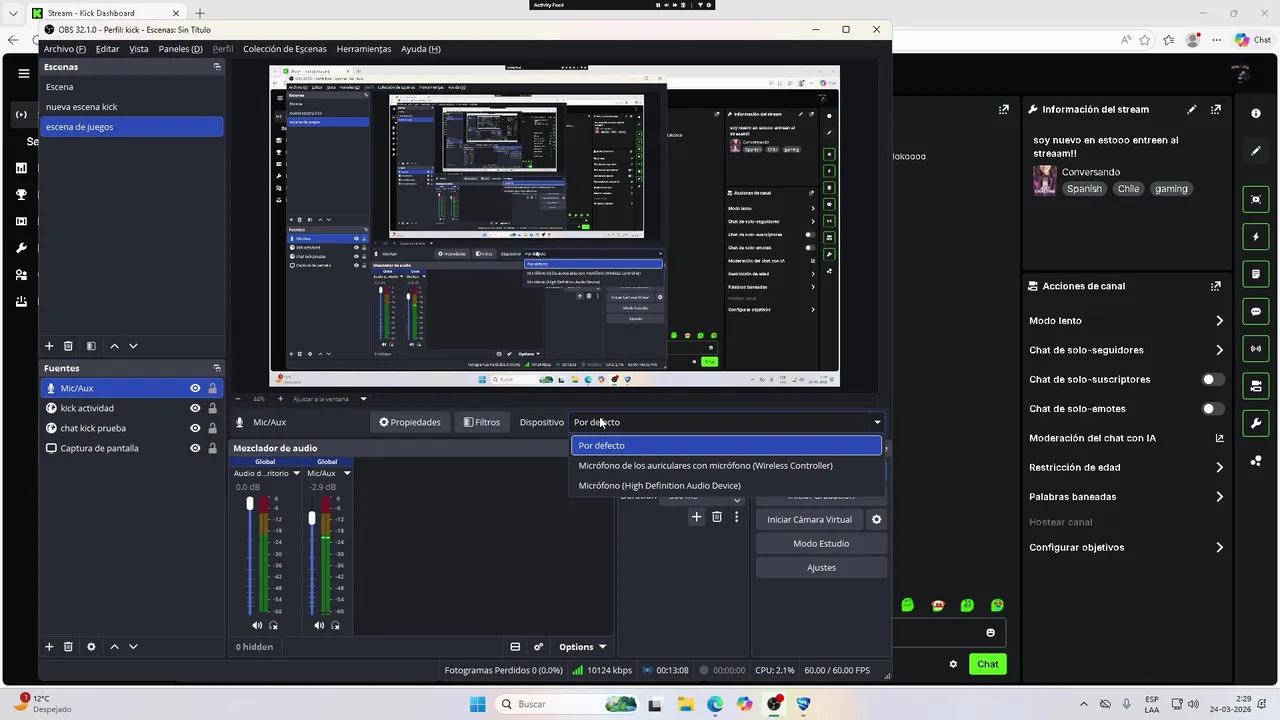This screenshot has width=1280, height=720.
Task: Click the Propiedades button
Action: pyautogui.click(x=410, y=422)
